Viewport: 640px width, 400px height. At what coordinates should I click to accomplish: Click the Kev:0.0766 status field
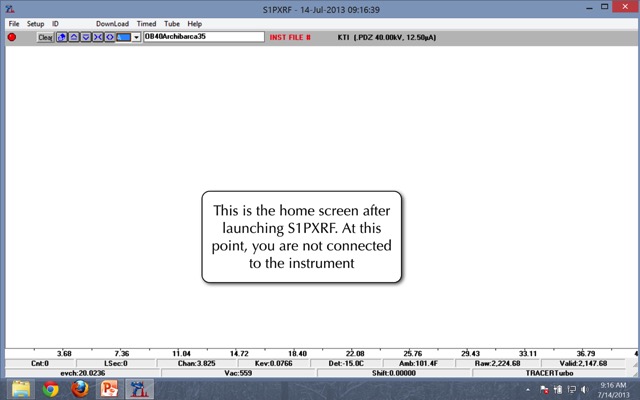click(273, 363)
